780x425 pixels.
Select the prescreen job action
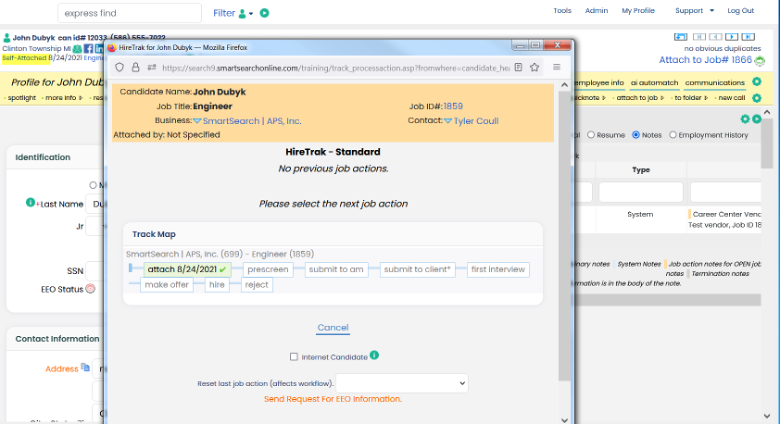point(268,269)
